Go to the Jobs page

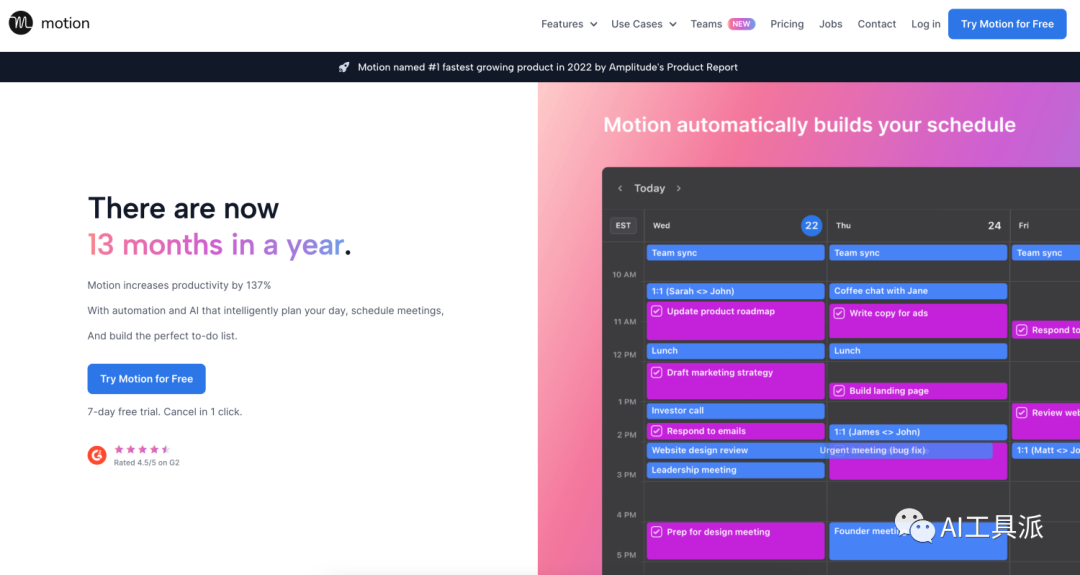[830, 24]
